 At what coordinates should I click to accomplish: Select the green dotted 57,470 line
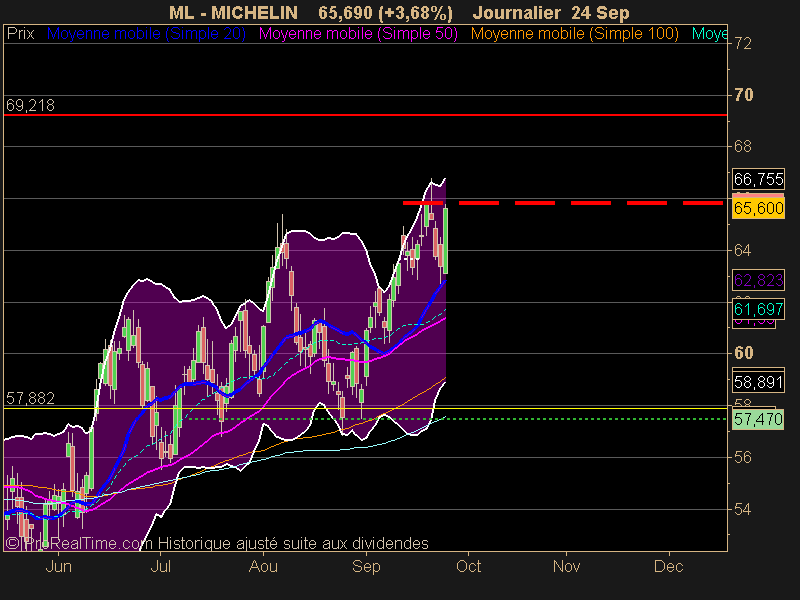[457, 419]
